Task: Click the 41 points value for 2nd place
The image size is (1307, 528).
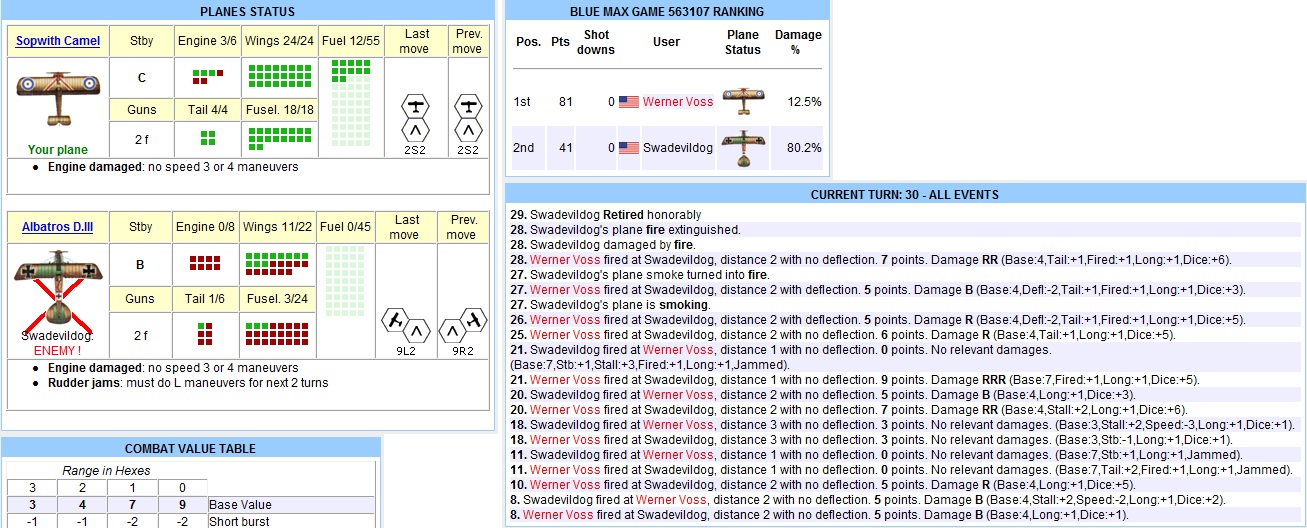Action: [x=564, y=148]
